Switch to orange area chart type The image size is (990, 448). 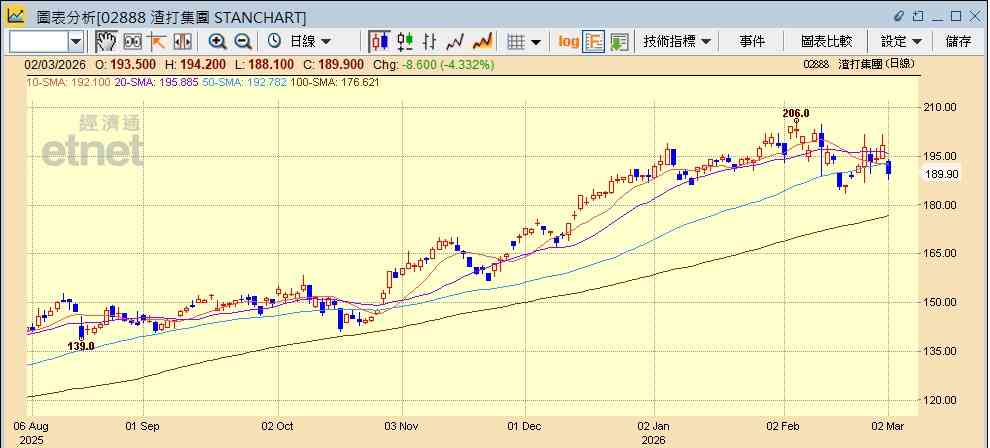point(482,42)
